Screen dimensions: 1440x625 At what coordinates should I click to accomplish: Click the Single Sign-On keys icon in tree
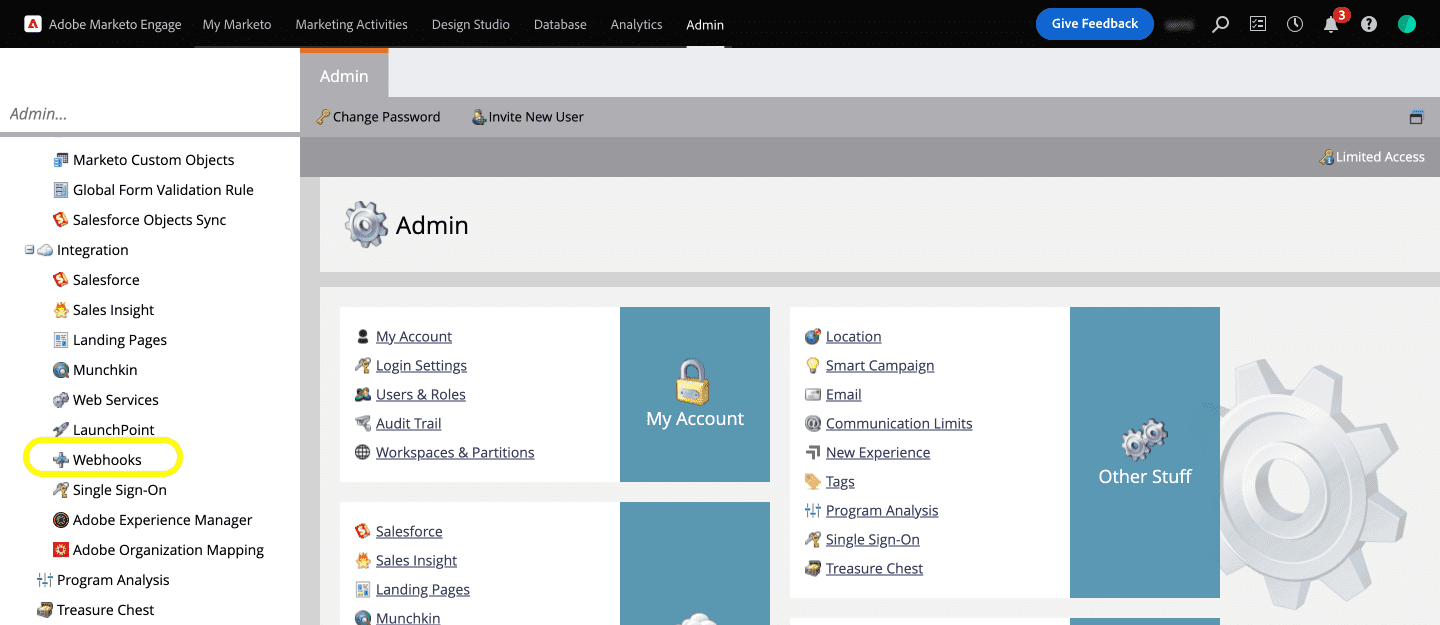pos(61,490)
